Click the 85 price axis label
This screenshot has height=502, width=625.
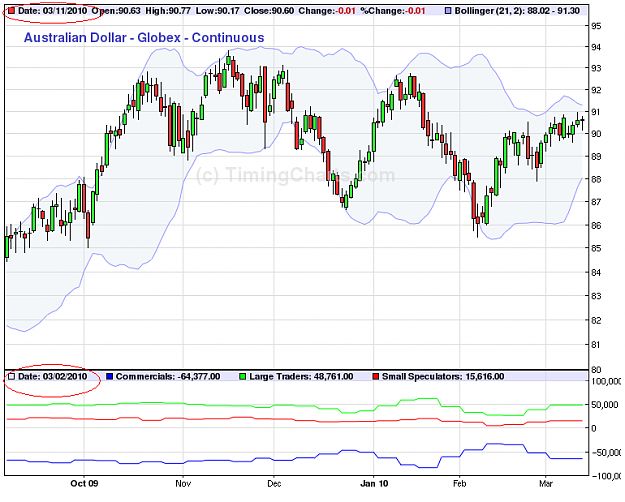click(x=596, y=248)
